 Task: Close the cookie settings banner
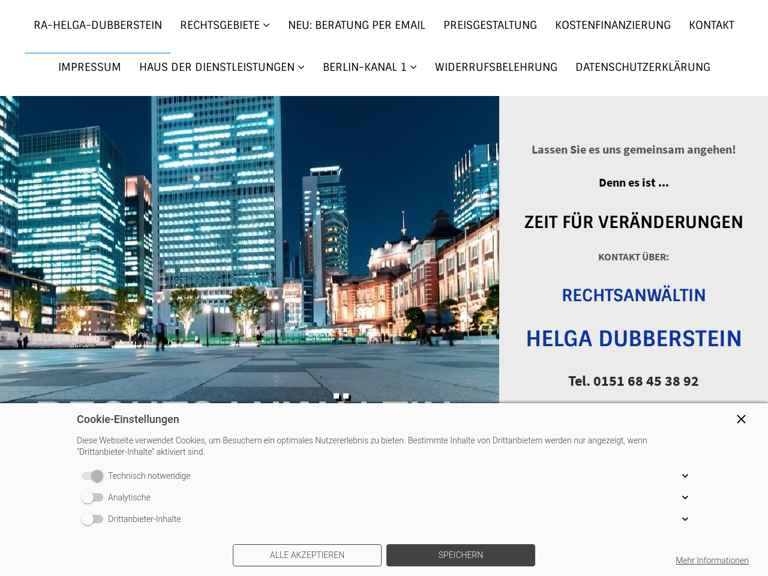tap(741, 419)
